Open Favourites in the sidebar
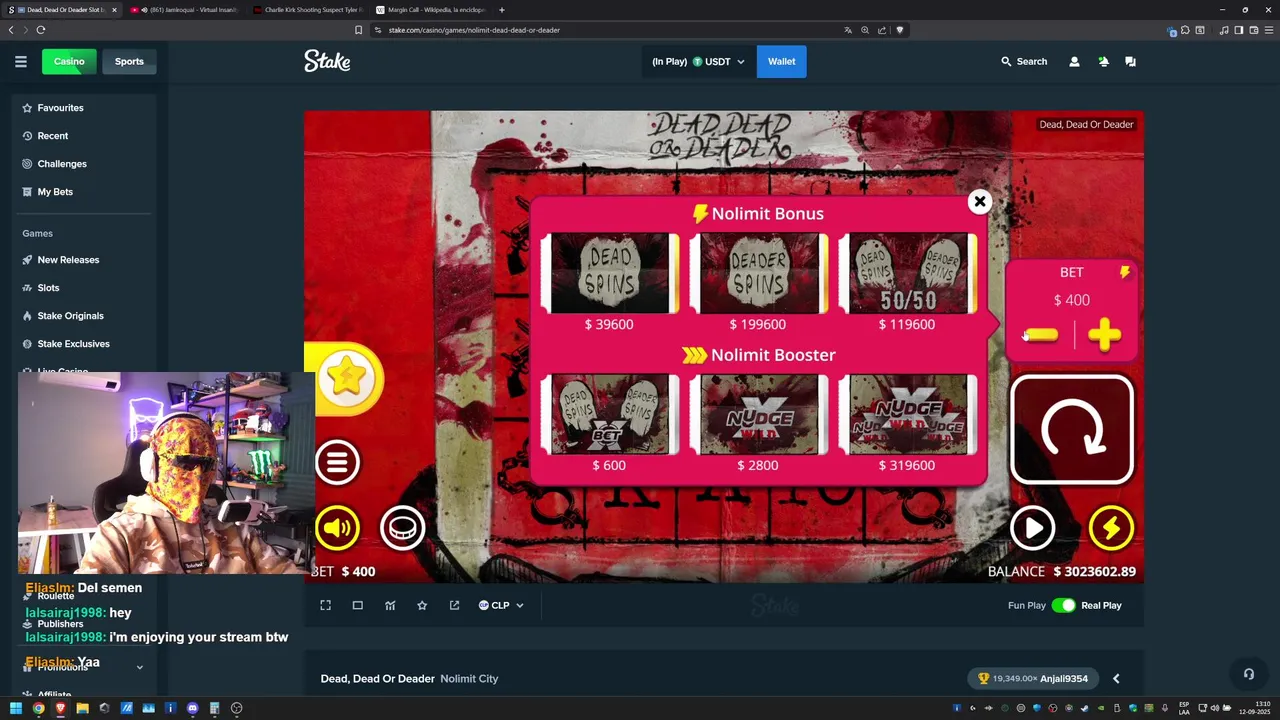The height and width of the screenshot is (720, 1280). click(84, 108)
